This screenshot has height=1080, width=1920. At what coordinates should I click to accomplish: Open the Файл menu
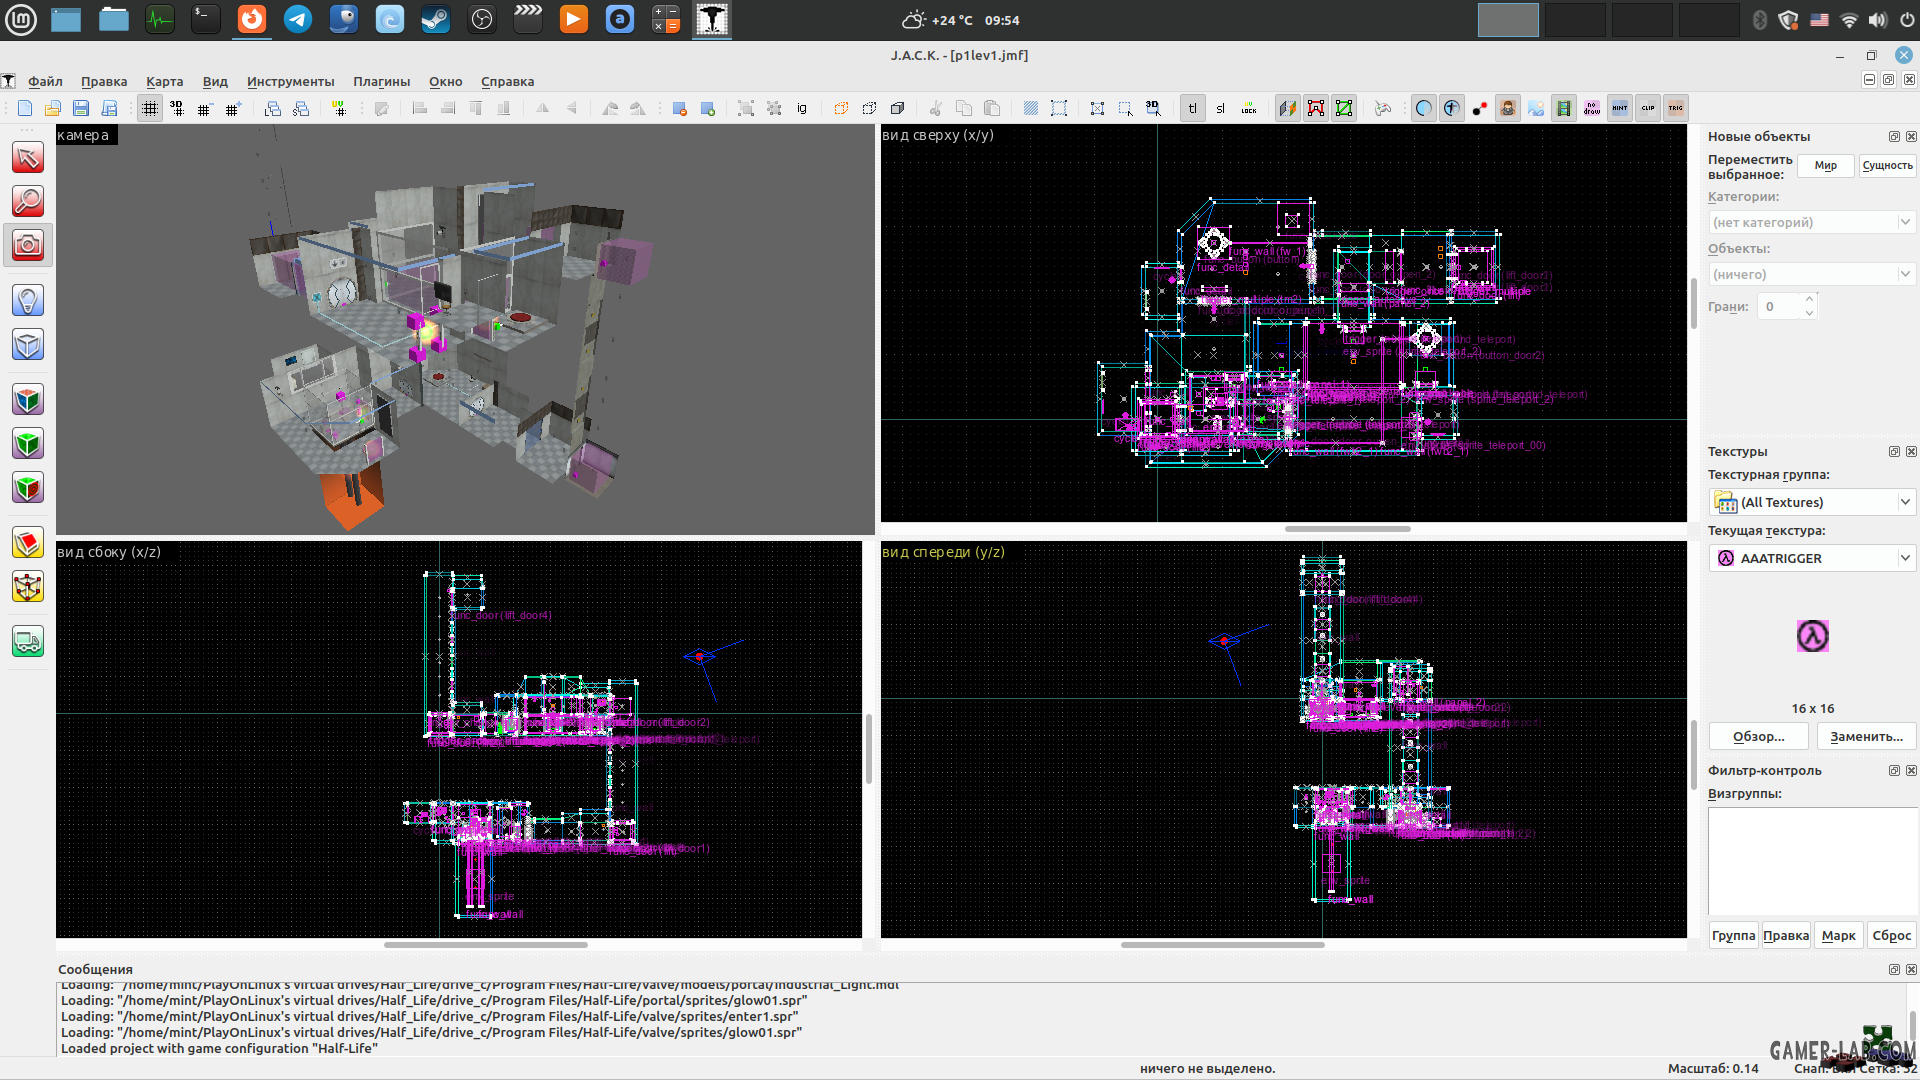click(45, 82)
